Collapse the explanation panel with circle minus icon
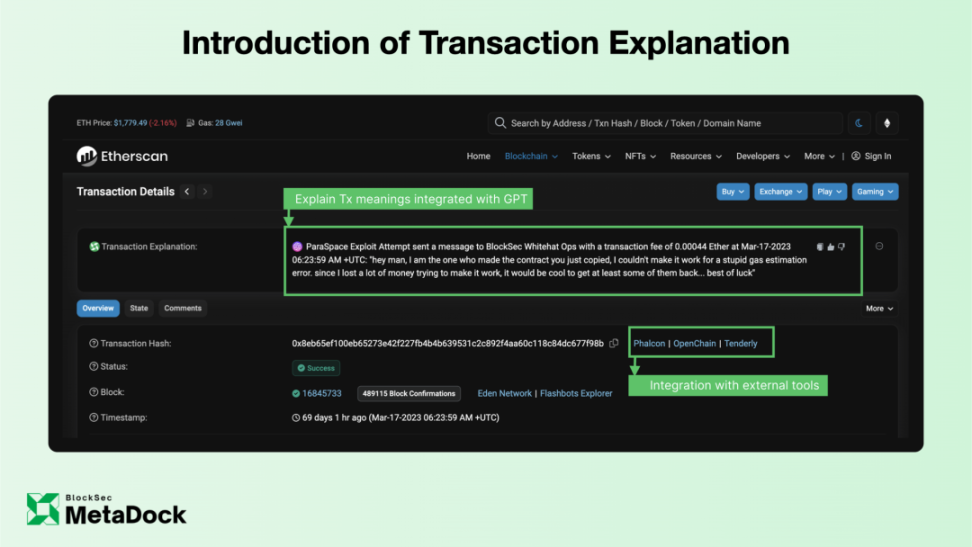 [x=879, y=246]
